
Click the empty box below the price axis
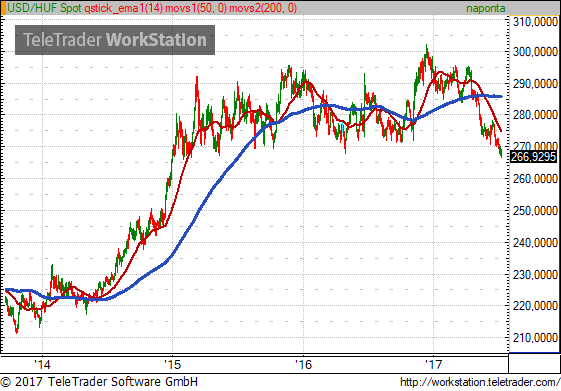534,363
